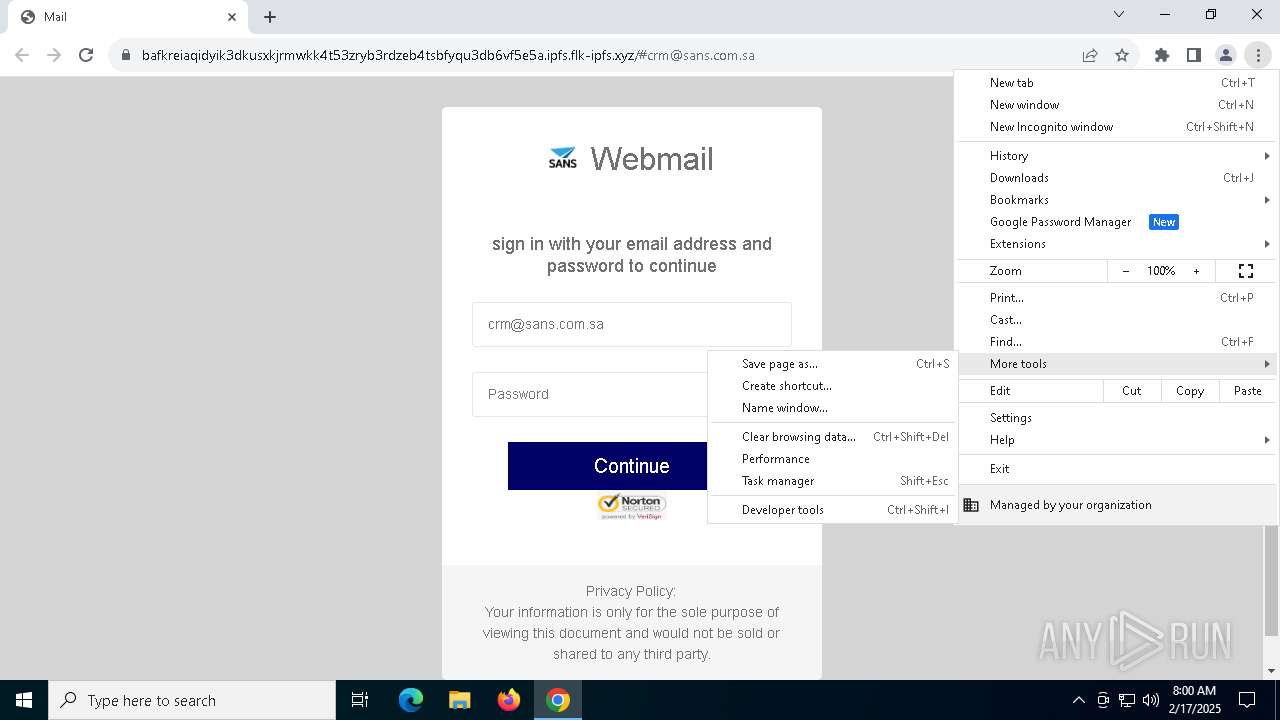Reload the page with the refresh icon
The width and height of the screenshot is (1280, 720).
[x=86, y=55]
